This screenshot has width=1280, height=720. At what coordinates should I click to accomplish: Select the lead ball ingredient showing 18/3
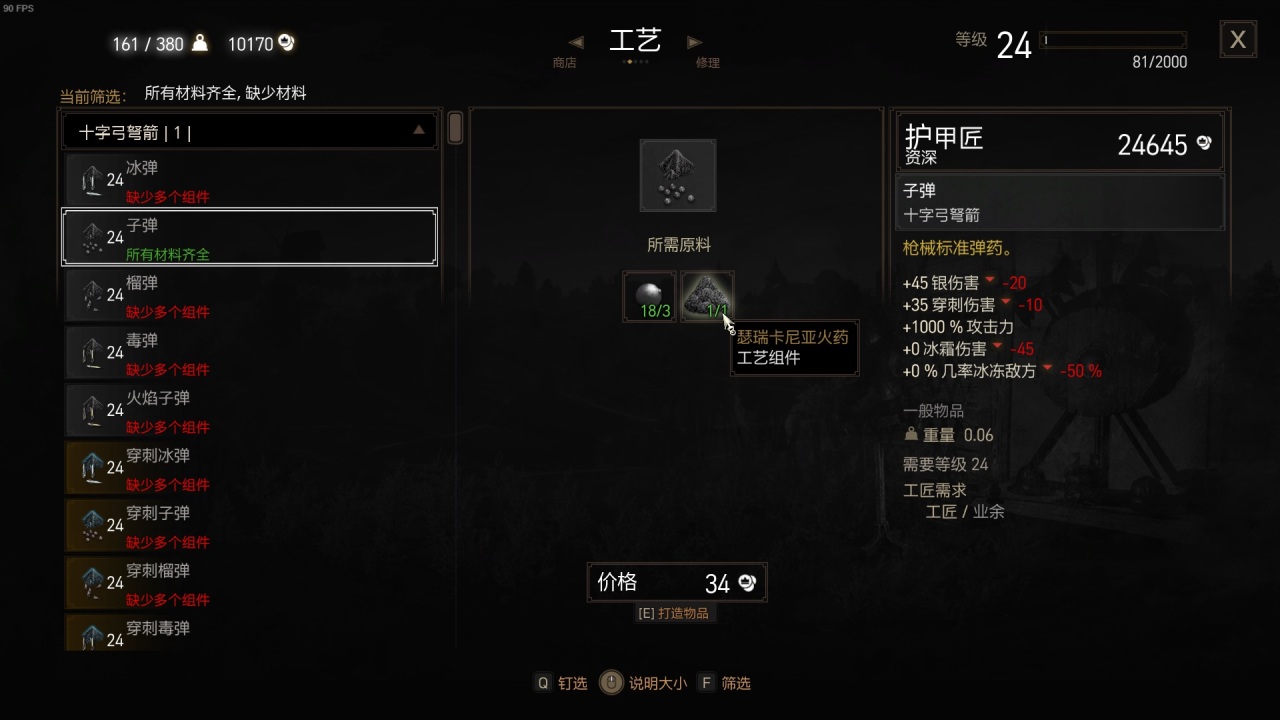(650, 297)
